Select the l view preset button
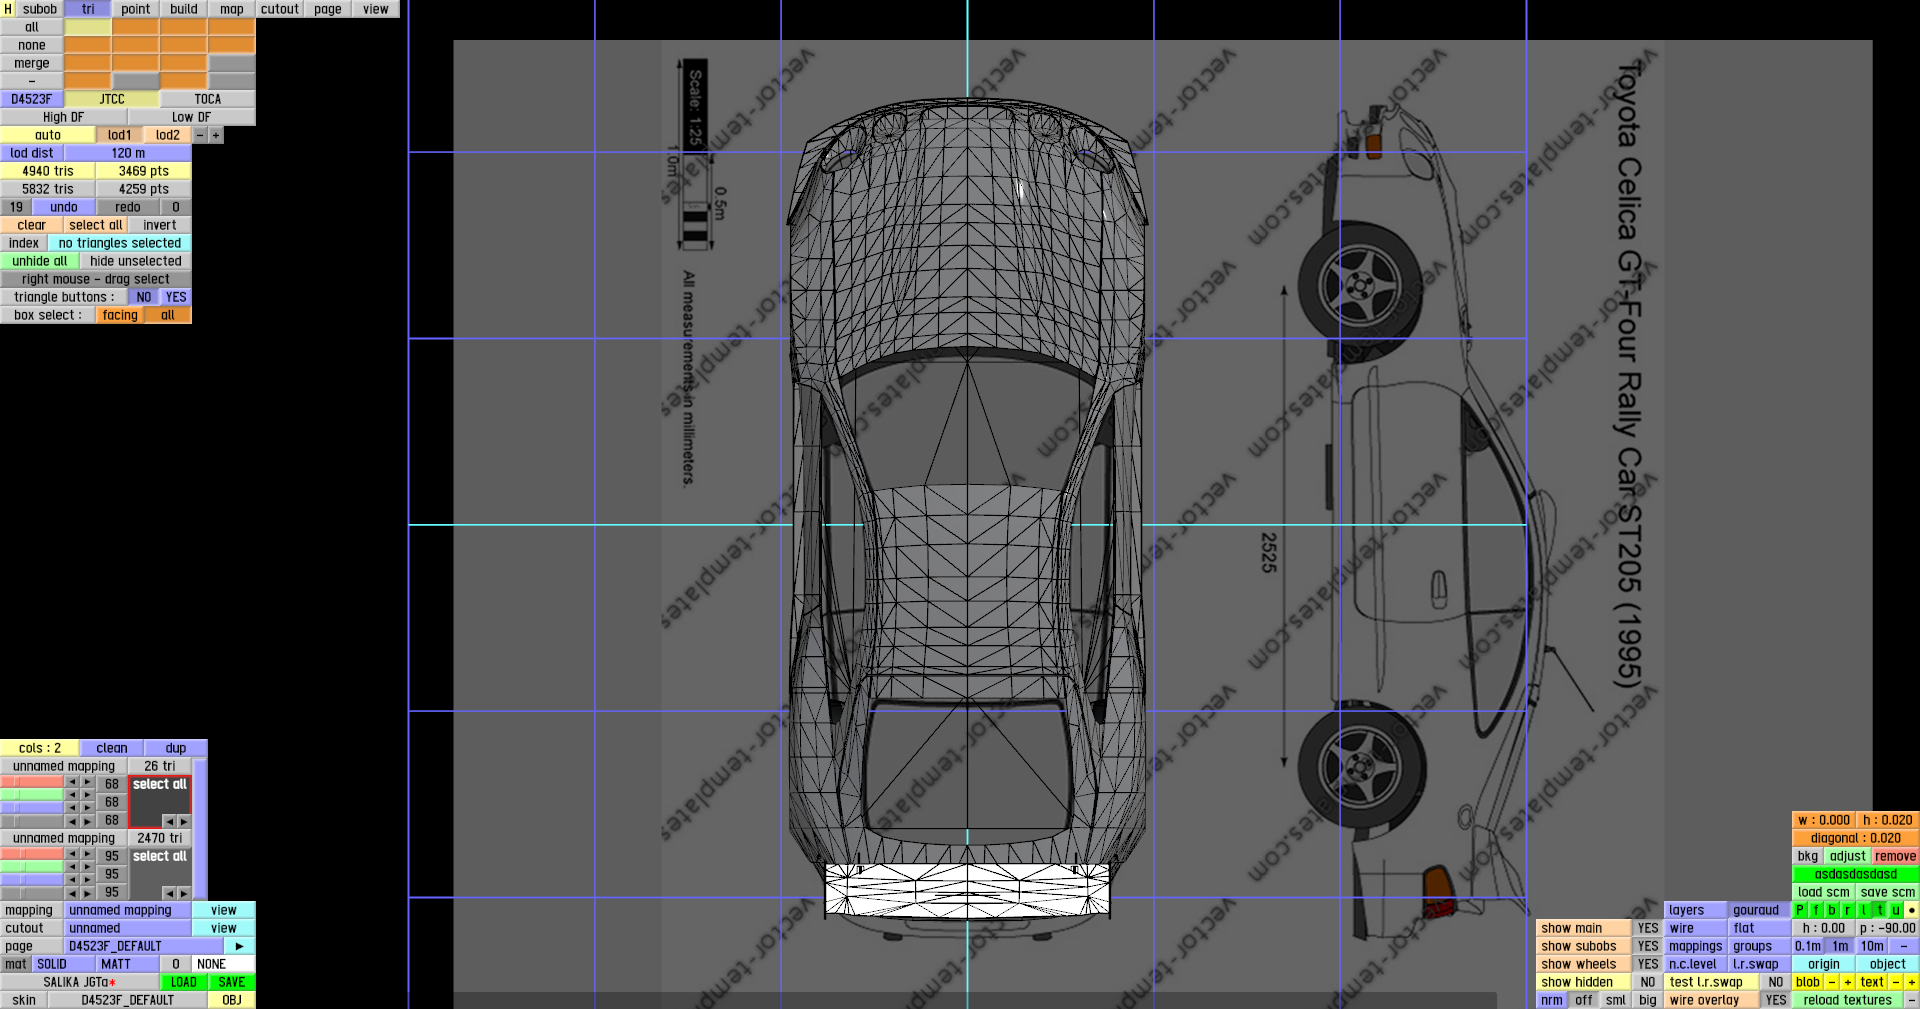 click(1864, 910)
